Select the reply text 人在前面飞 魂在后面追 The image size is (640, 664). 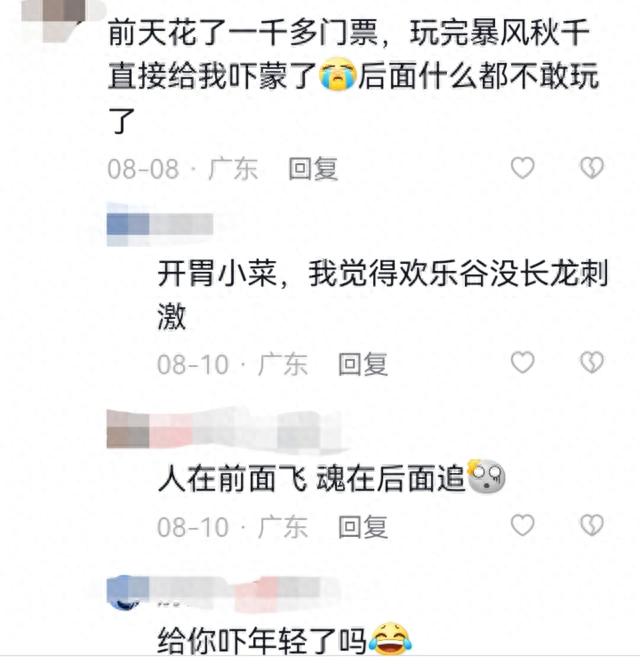311,479
